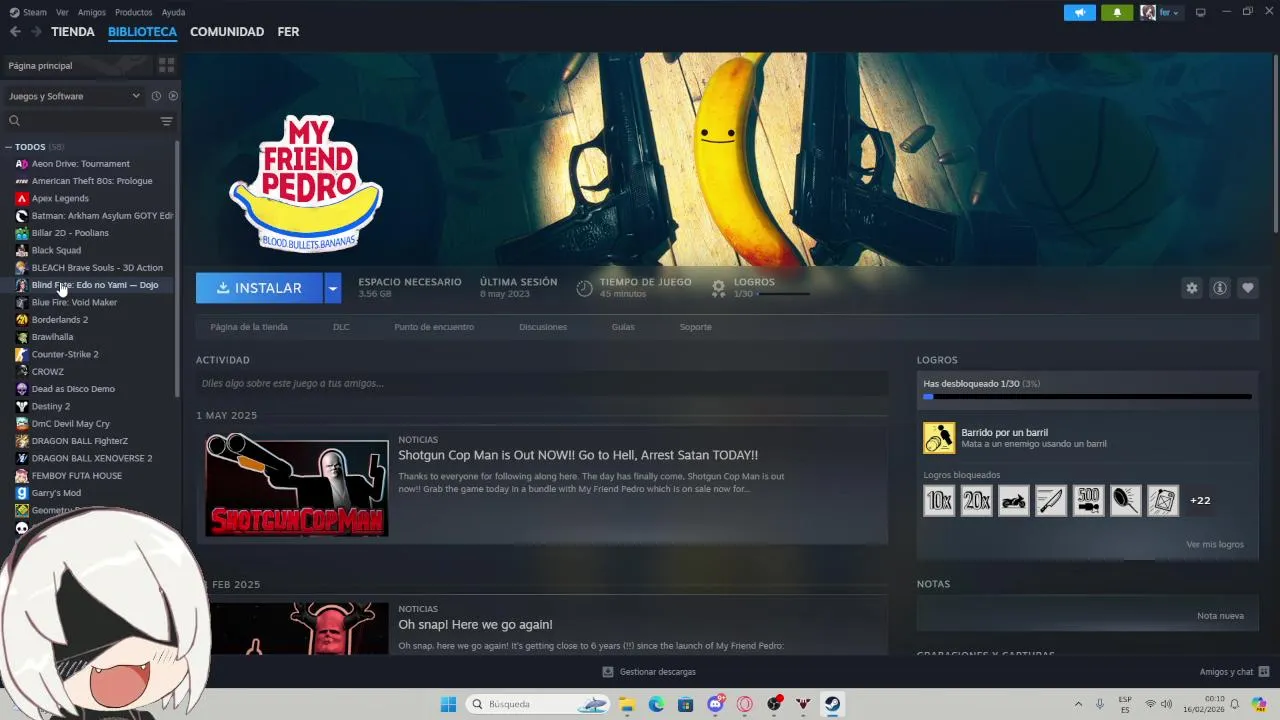
Task: Open the Amigos y chat icon
Action: point(1264,672)
